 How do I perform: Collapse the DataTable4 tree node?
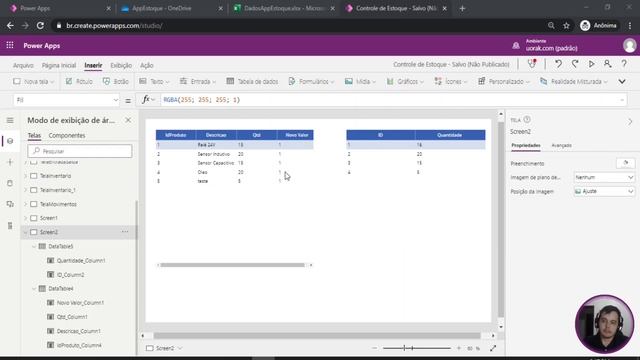tap(34, 289)
